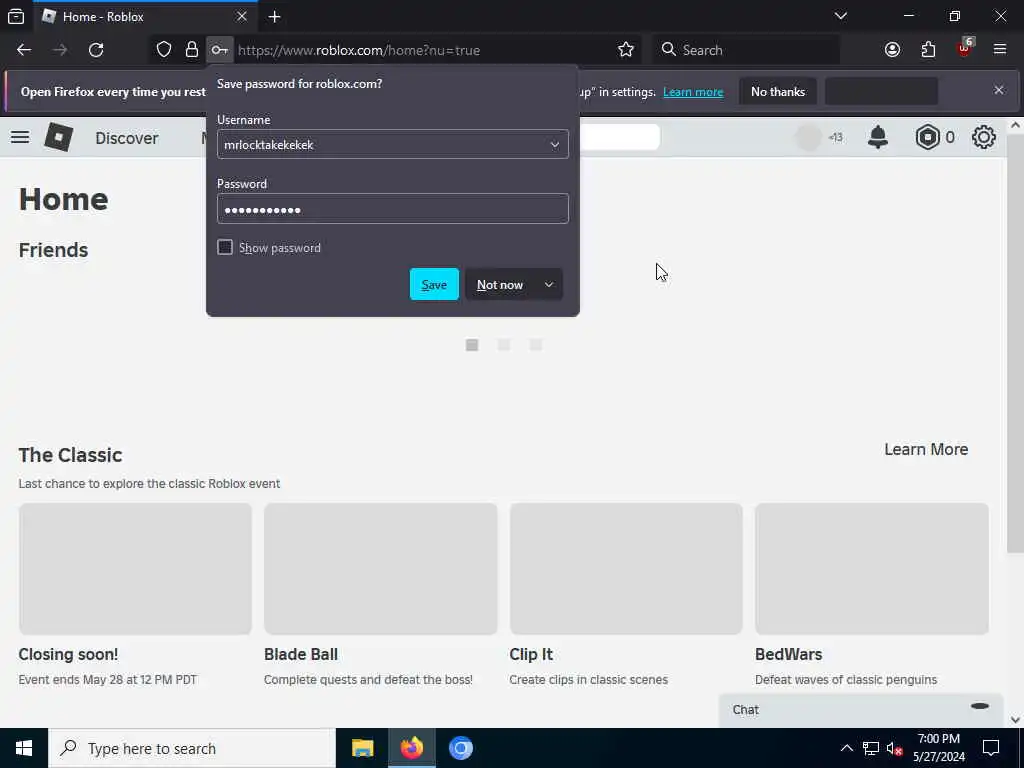
Task: Show hidden system tray icons
Action: (x=846, y=748)
